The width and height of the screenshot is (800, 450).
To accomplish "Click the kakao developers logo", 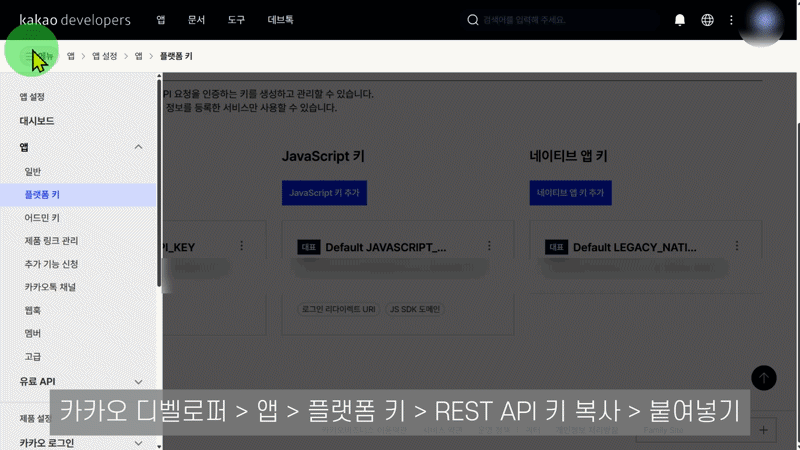I will tap(75, 20).
